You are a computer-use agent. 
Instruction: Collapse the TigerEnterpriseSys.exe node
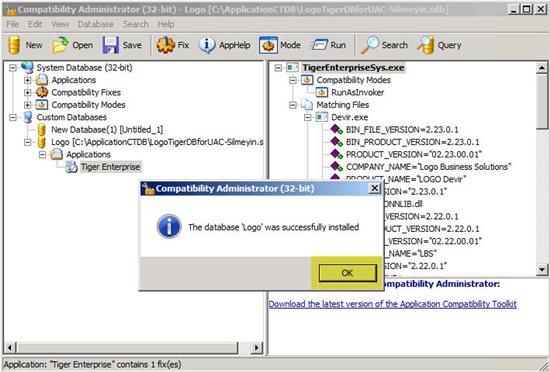278,67
